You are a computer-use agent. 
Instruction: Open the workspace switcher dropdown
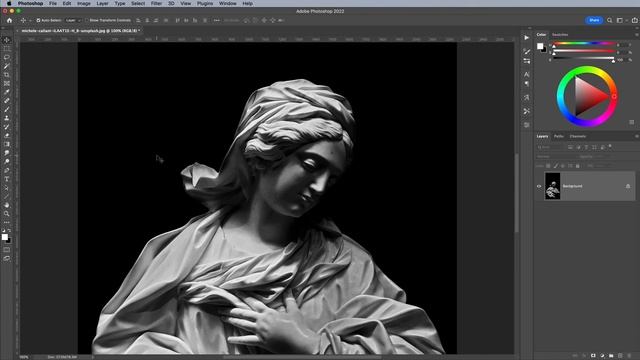(621, 20)
